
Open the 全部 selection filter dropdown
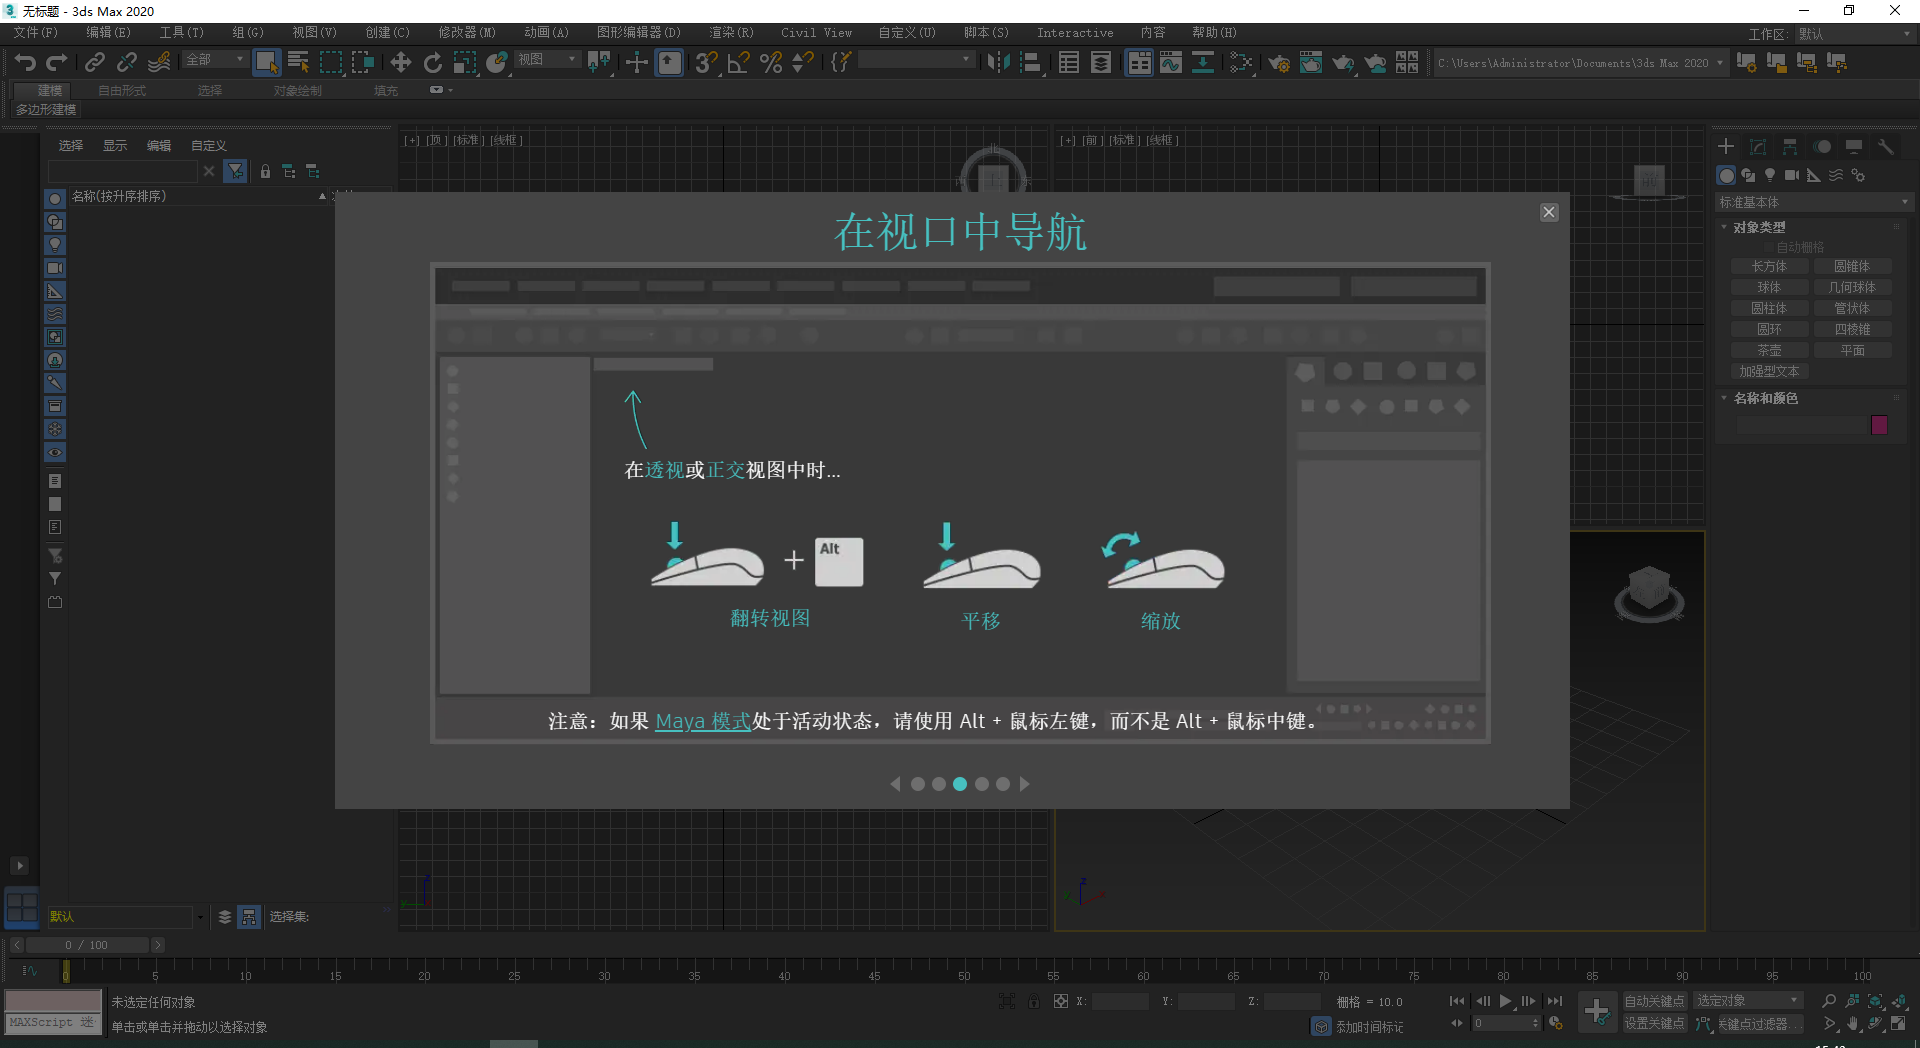click(x=214, y=60)
